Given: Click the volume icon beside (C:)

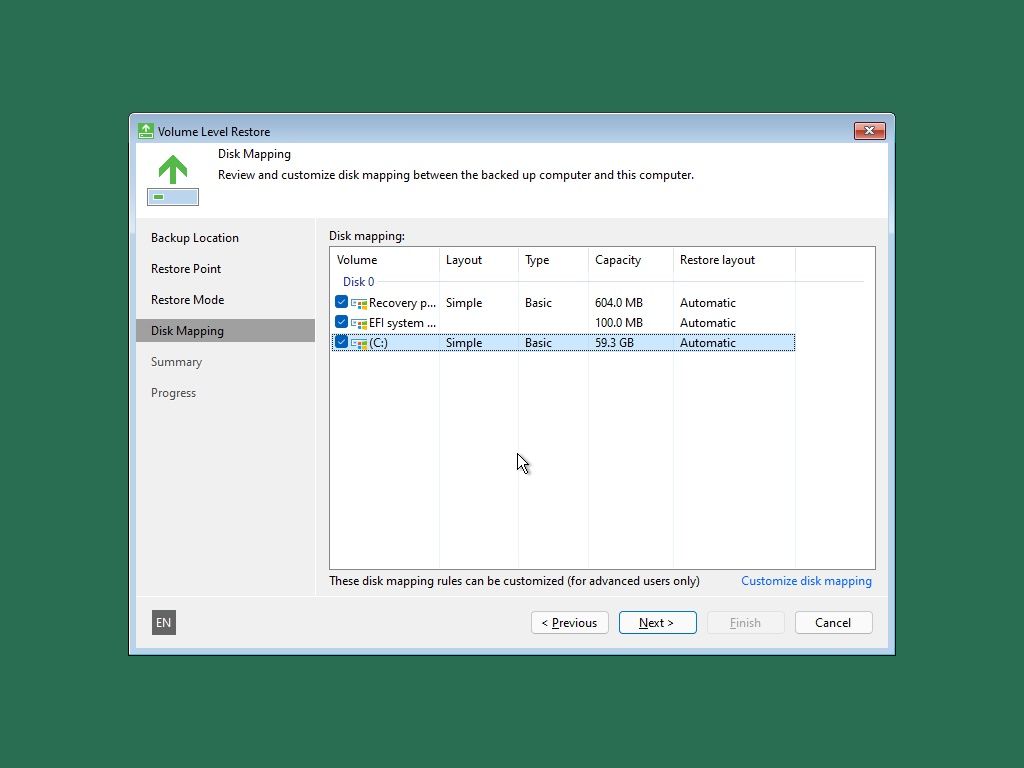Looking at the screenshot, I should coord(358,342).
